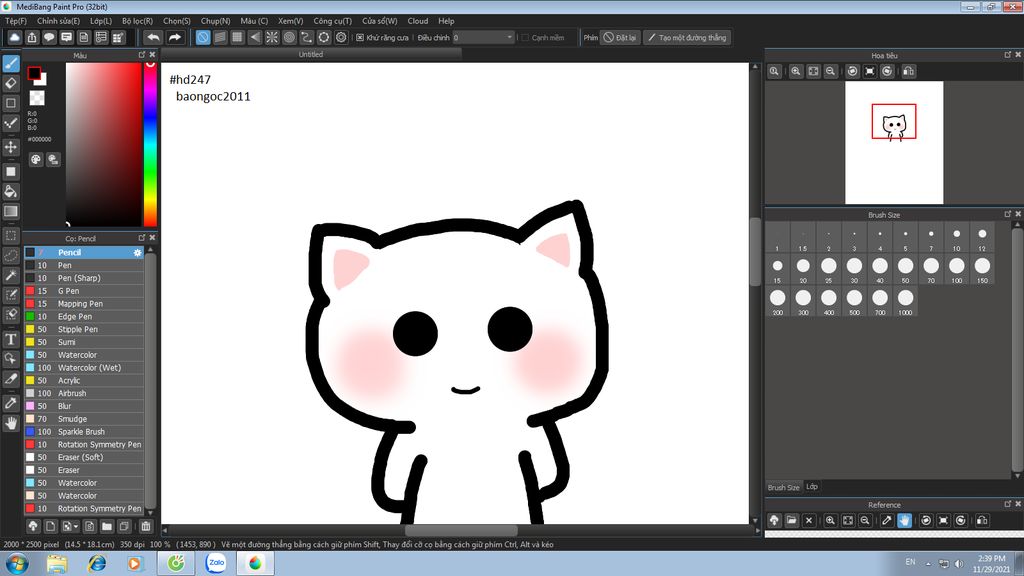Select brush size 100 preset

coord(957,265)
